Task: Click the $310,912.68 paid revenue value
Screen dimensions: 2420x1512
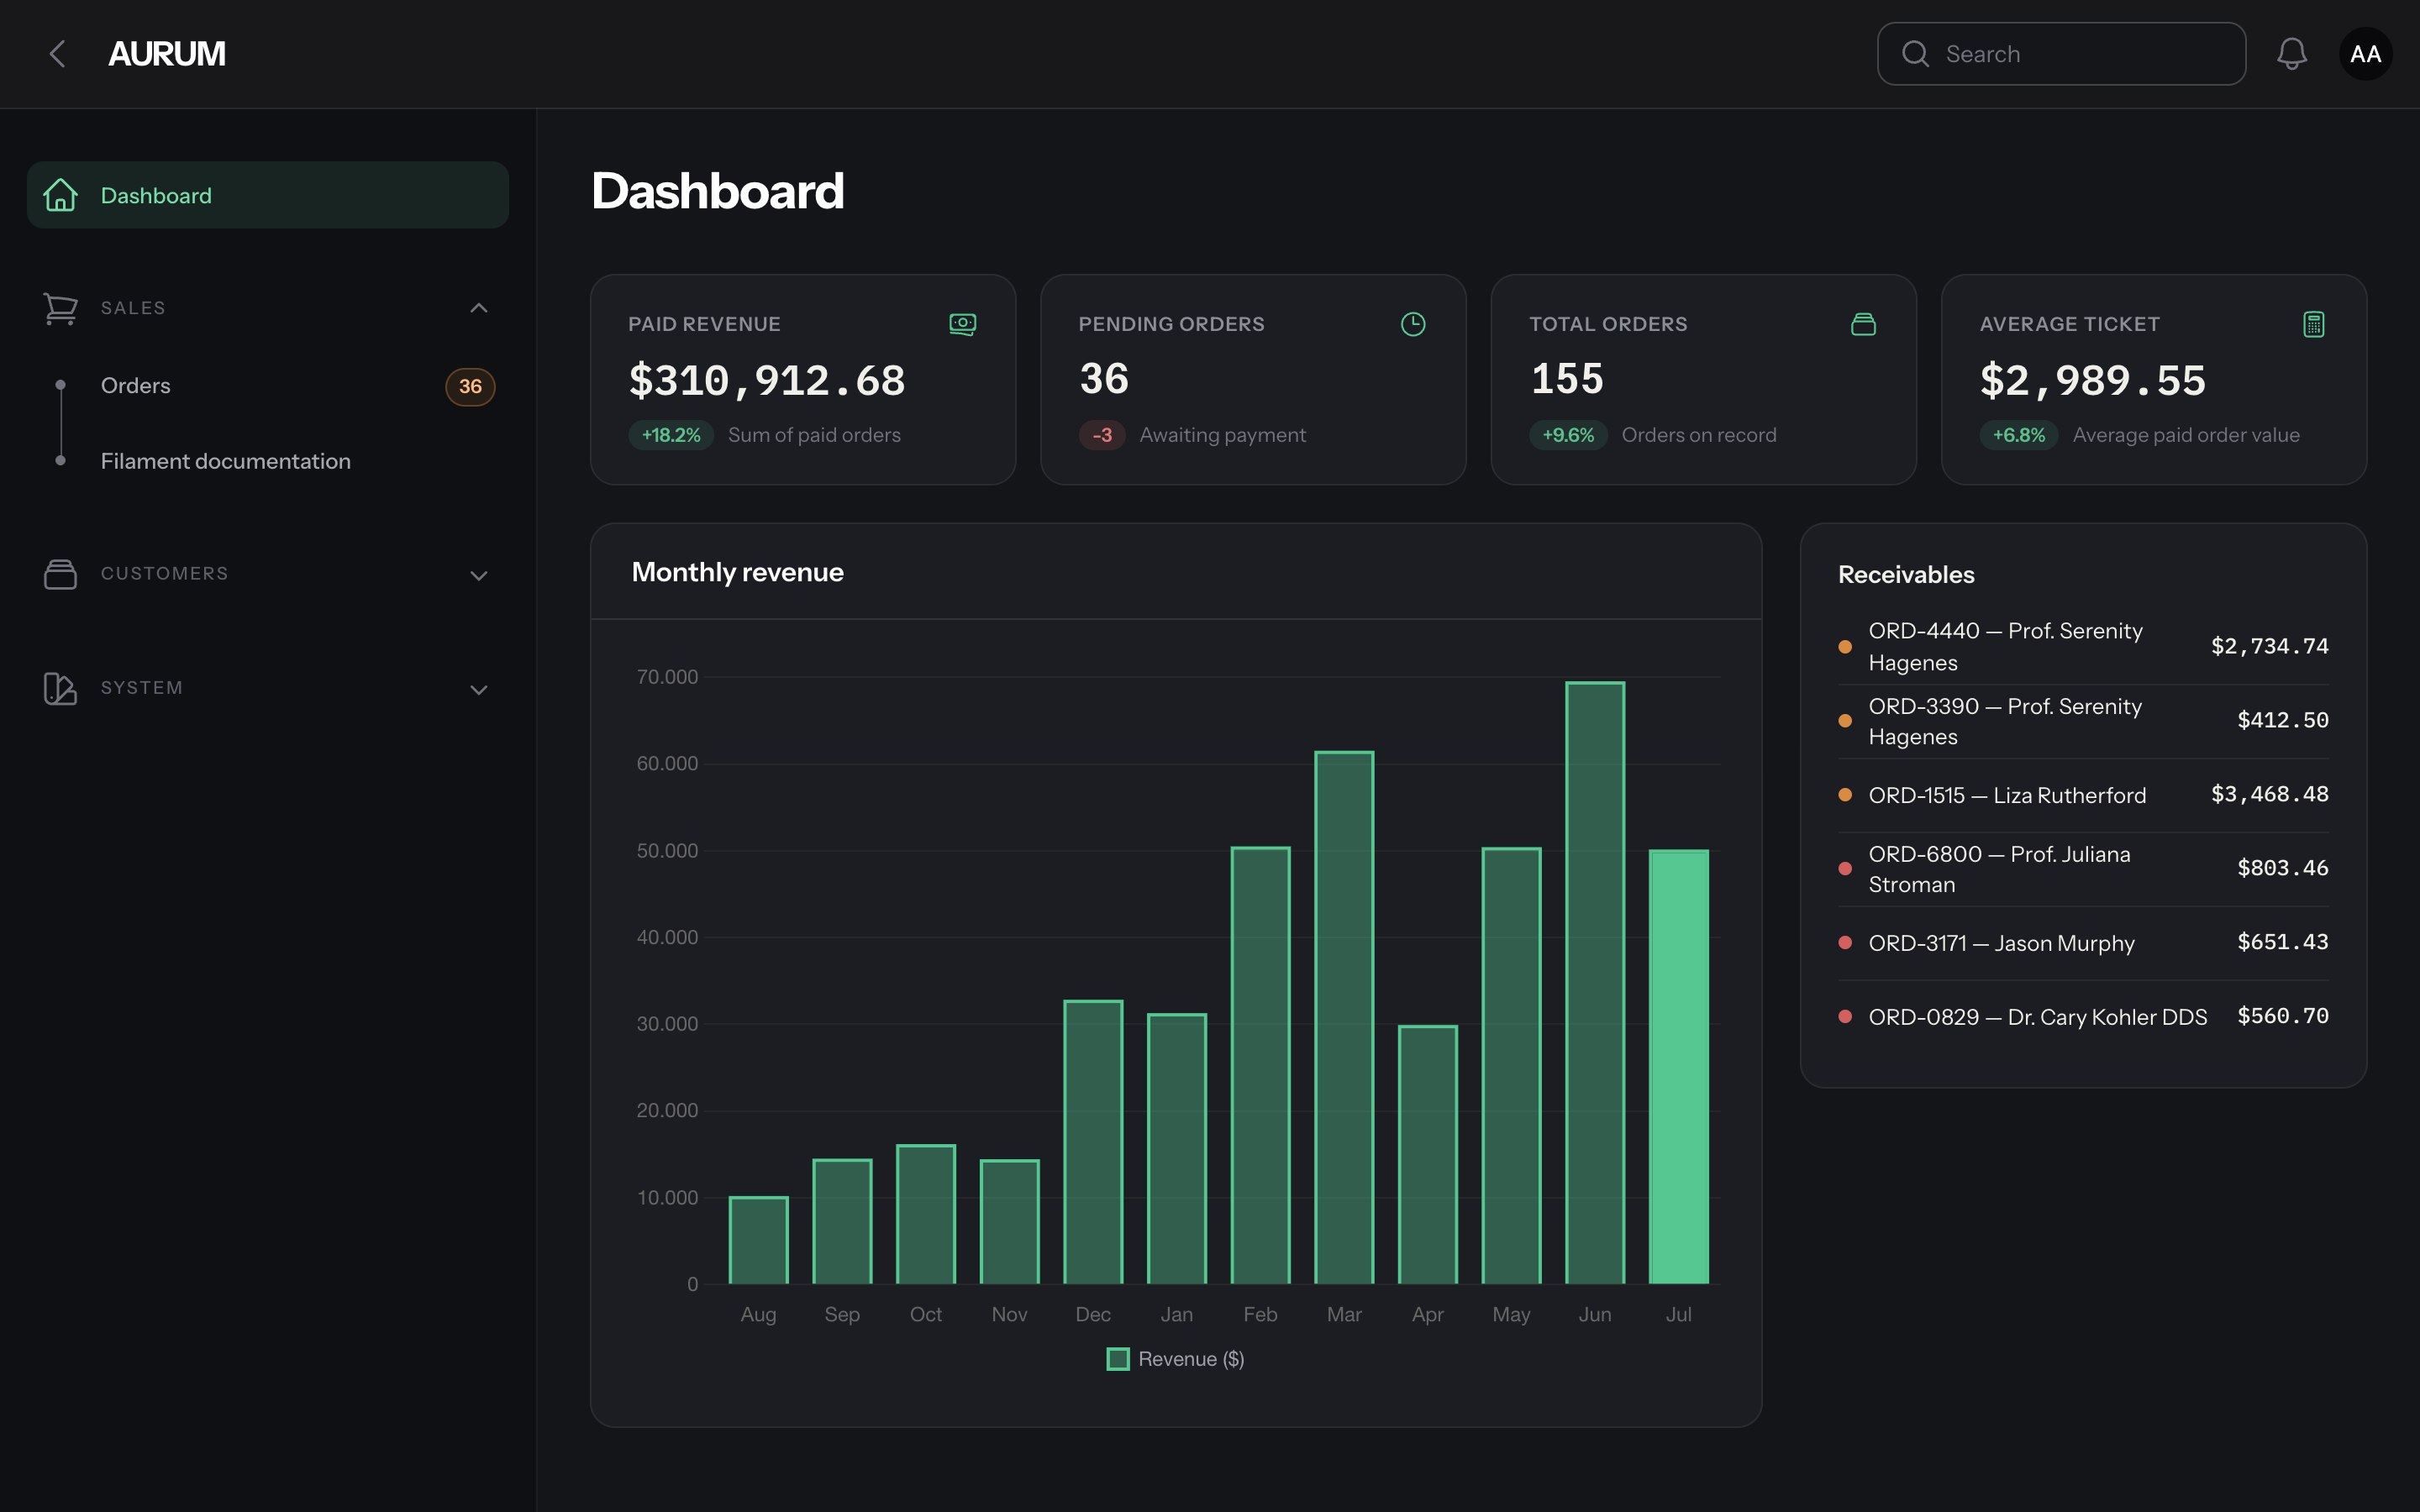Action: (767, 381)
